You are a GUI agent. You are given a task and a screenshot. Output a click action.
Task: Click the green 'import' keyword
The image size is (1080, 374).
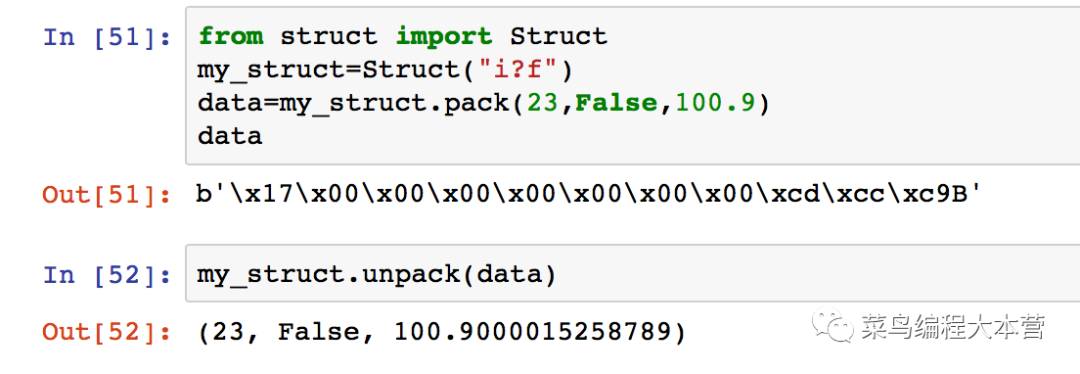point(444,37)
